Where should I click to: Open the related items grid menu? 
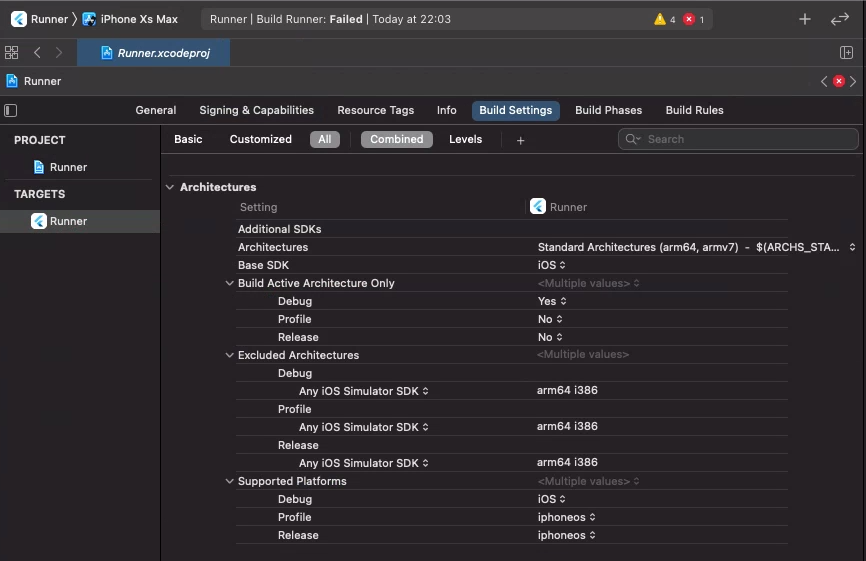[12, 52]
